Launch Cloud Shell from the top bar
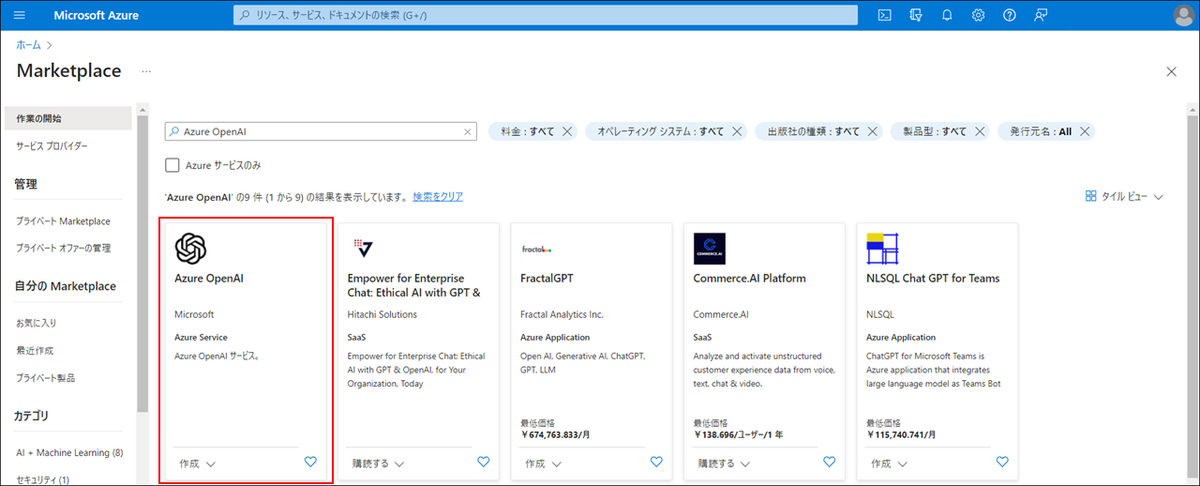The width and height of the screenshot is (1200, 486). 884,15
